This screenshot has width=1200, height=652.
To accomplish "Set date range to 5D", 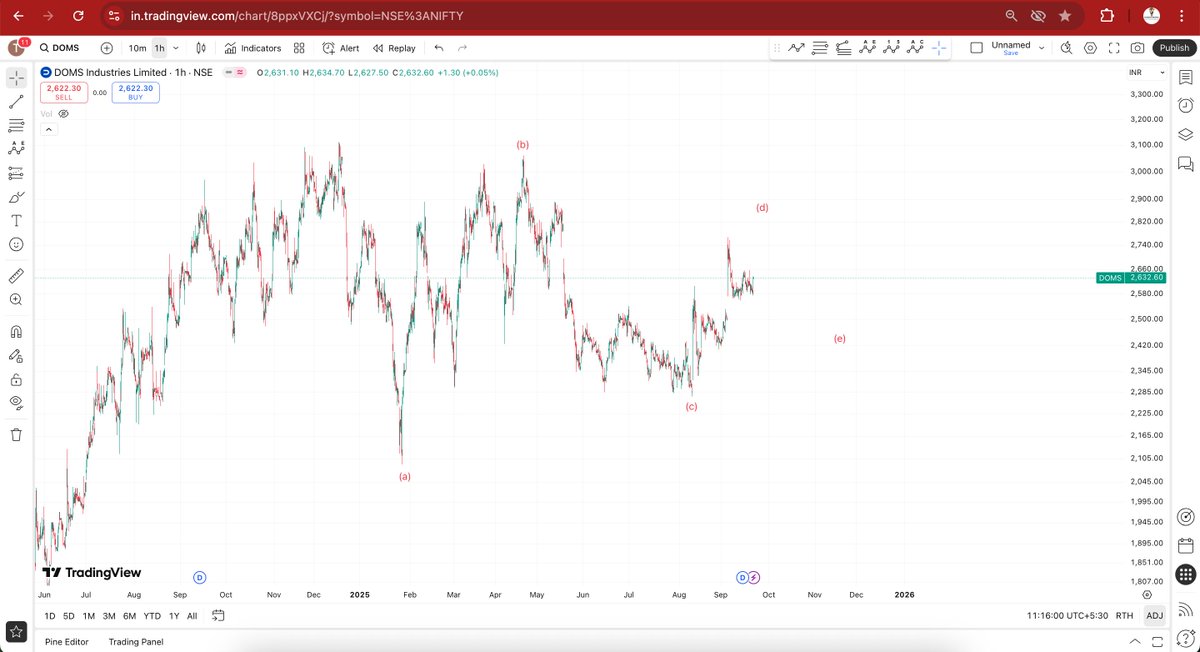I will pos(69,616).
